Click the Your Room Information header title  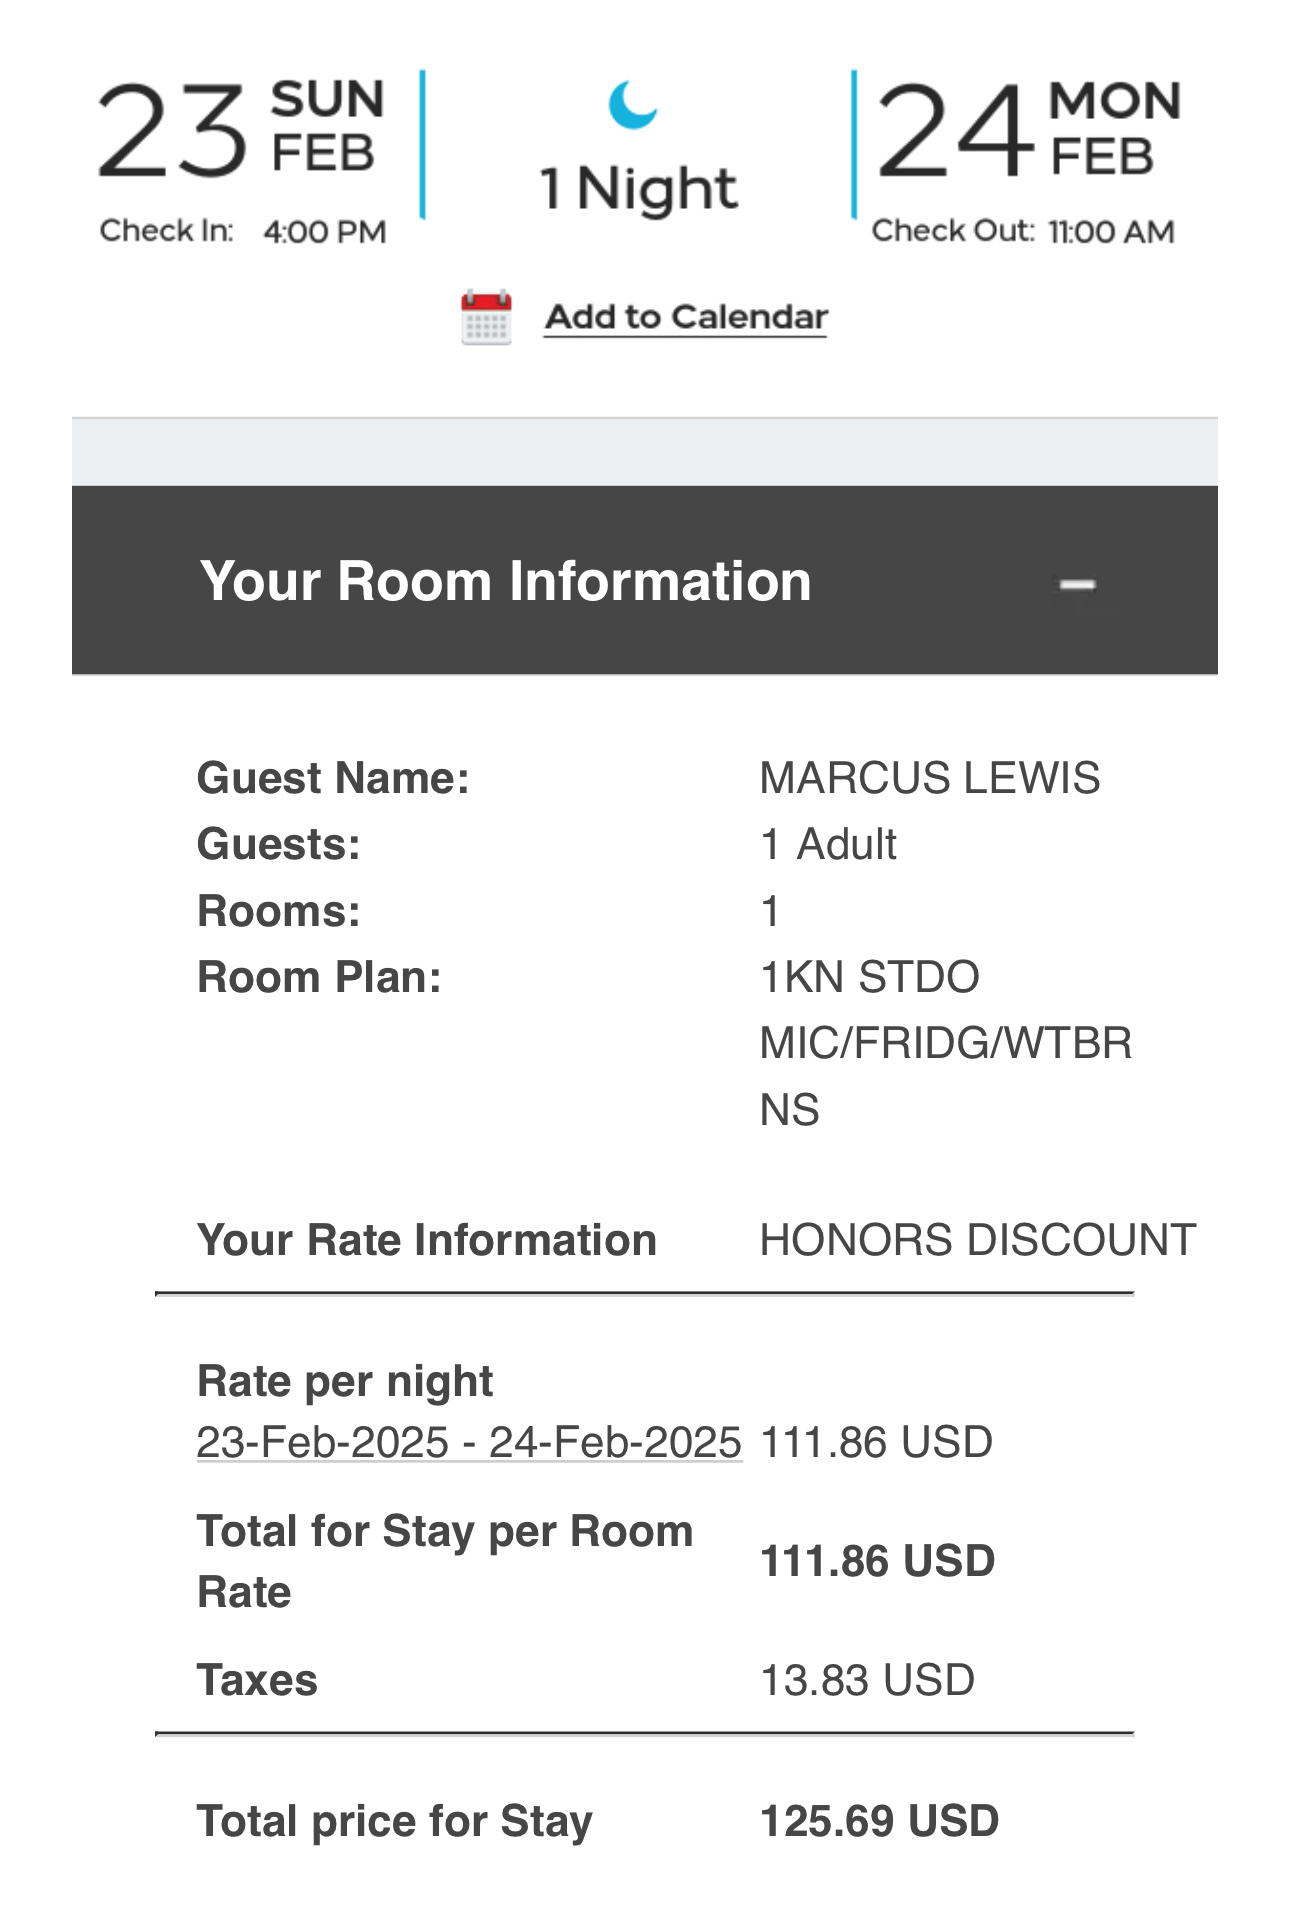click(505, 581)
